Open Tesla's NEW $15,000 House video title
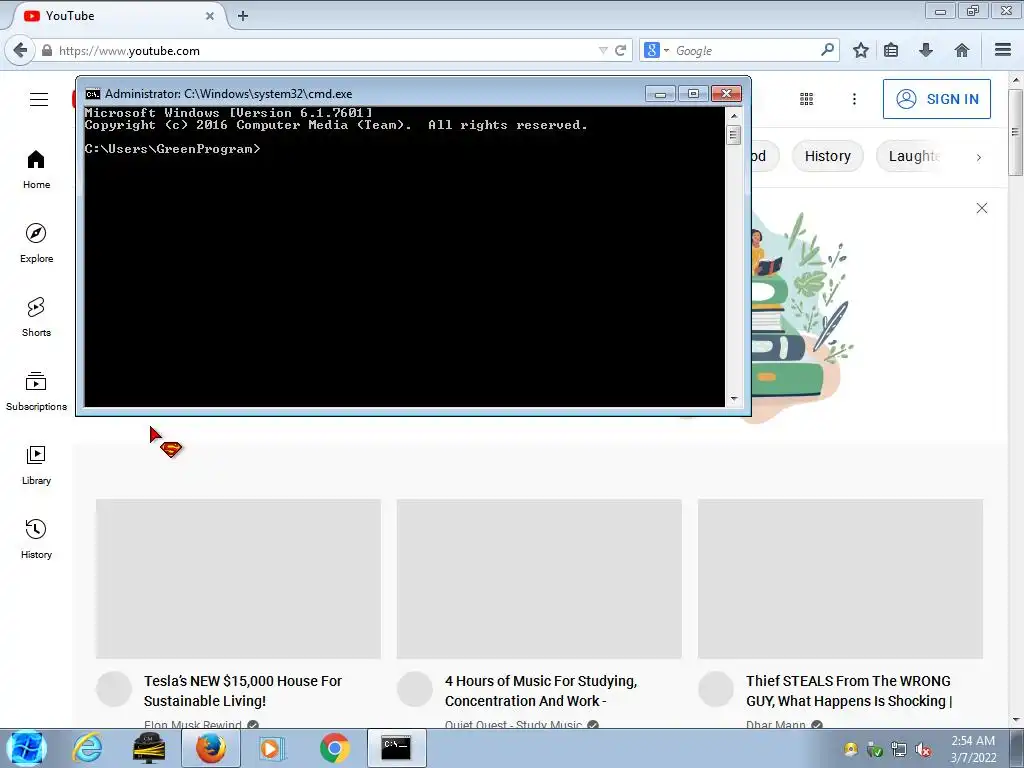Image resolution: width=1024 pixels, height=768 pixels. pyautogui.click(x=242, y=691)
